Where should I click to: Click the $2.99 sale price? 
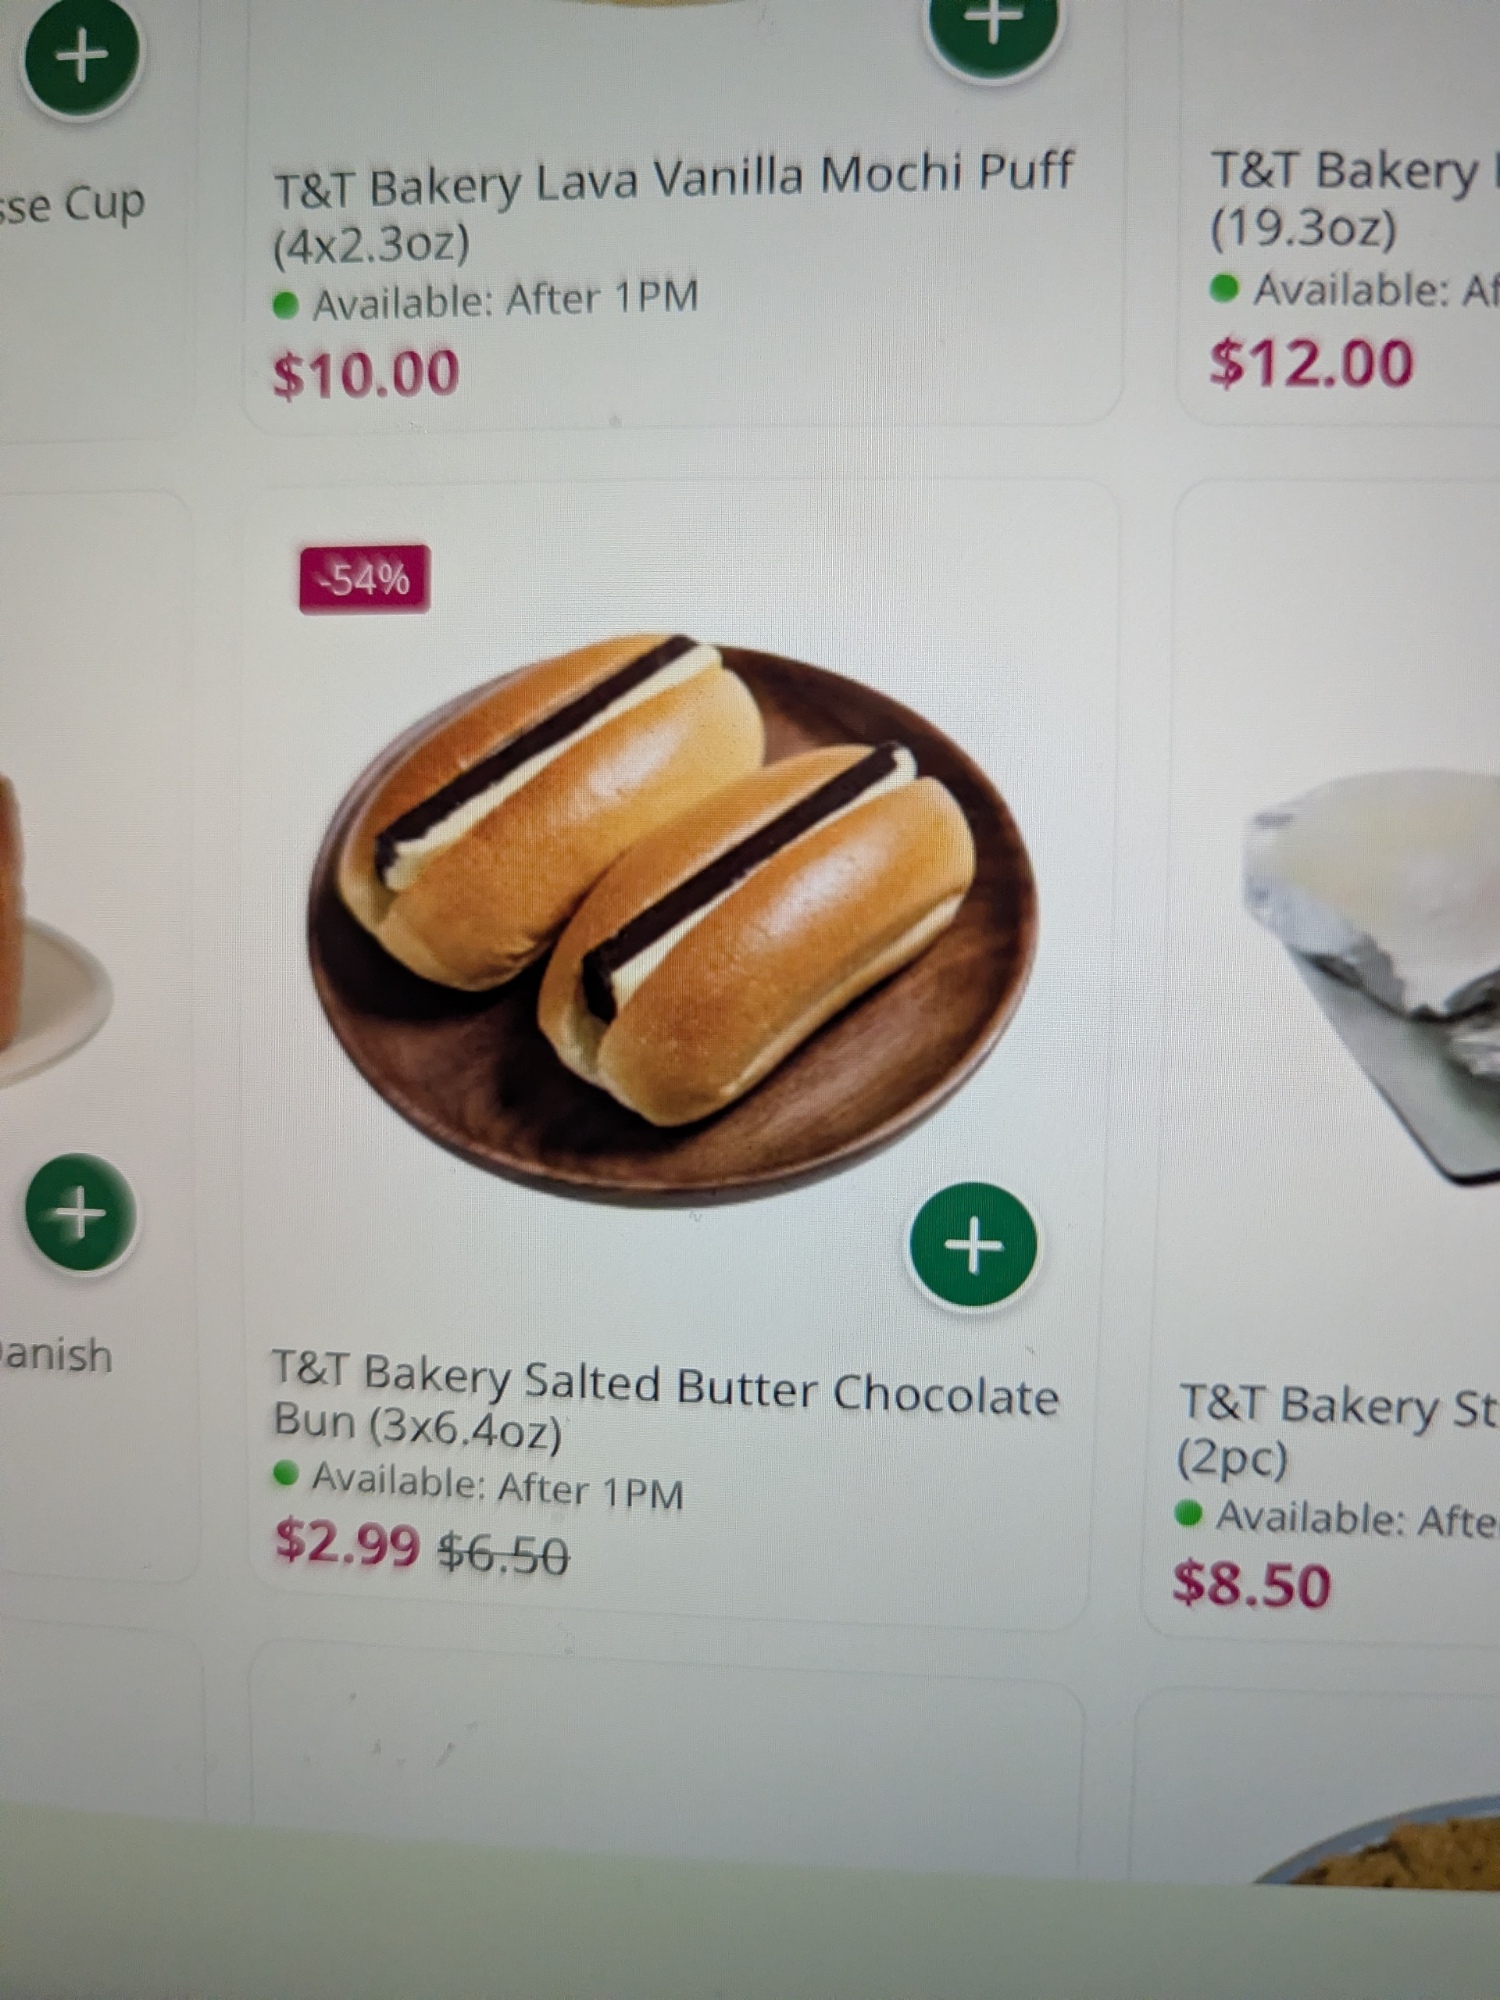pos(347,1541)
